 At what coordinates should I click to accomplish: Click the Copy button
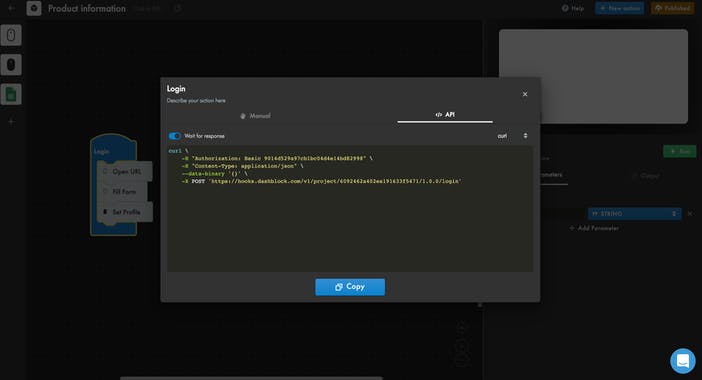pyautogui.click(x=350, y=287)
